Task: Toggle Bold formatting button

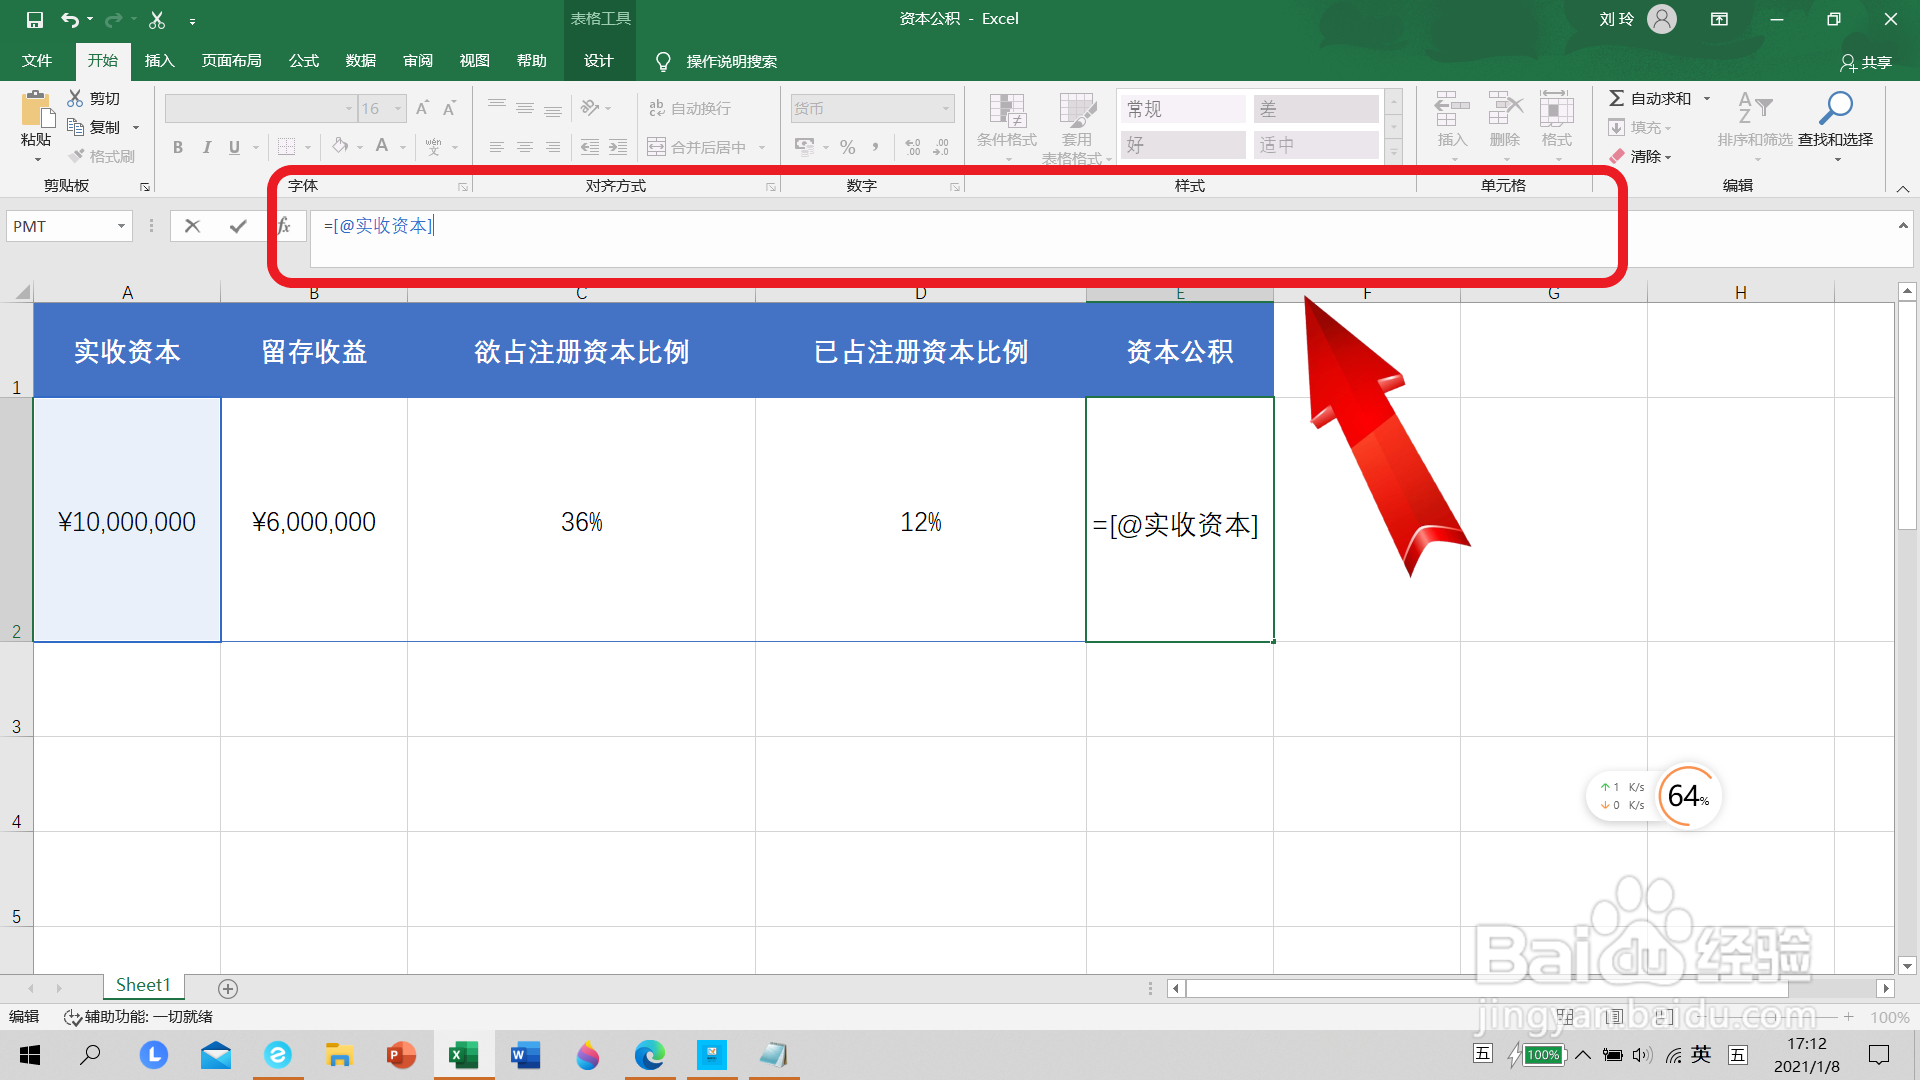Action: pyautogui.click(x=178, y=147)
